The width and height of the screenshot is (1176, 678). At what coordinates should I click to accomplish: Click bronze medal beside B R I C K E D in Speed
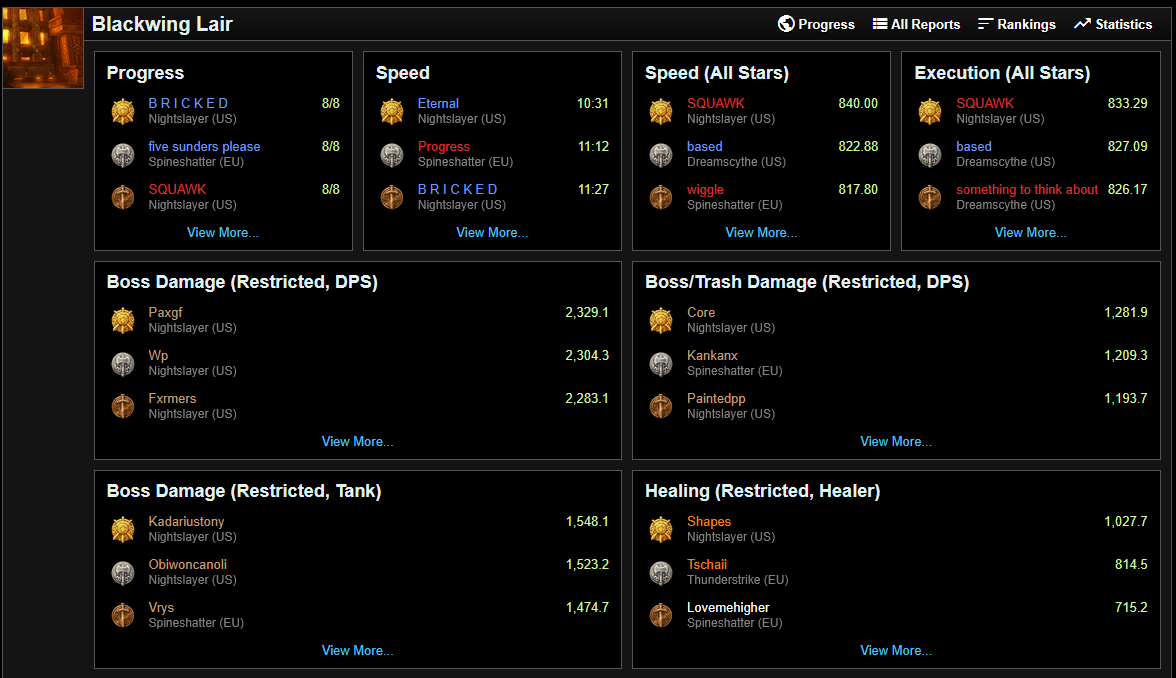(392, 197)
